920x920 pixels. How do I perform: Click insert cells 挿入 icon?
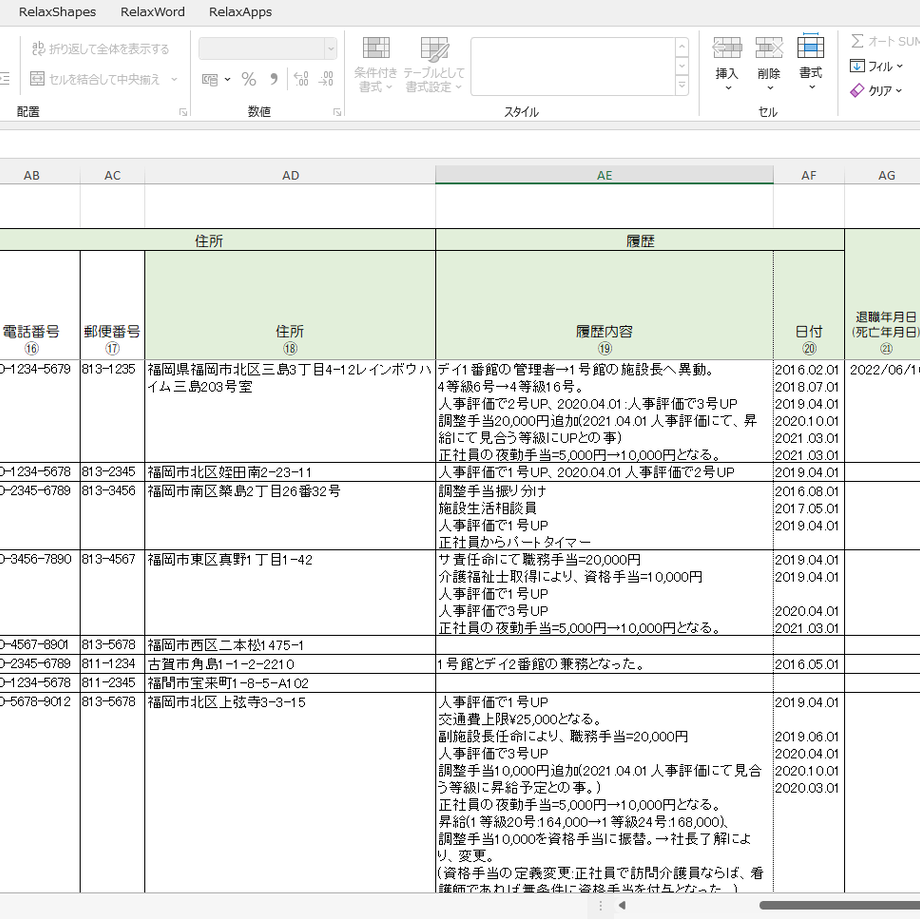[x=727, y=47]
